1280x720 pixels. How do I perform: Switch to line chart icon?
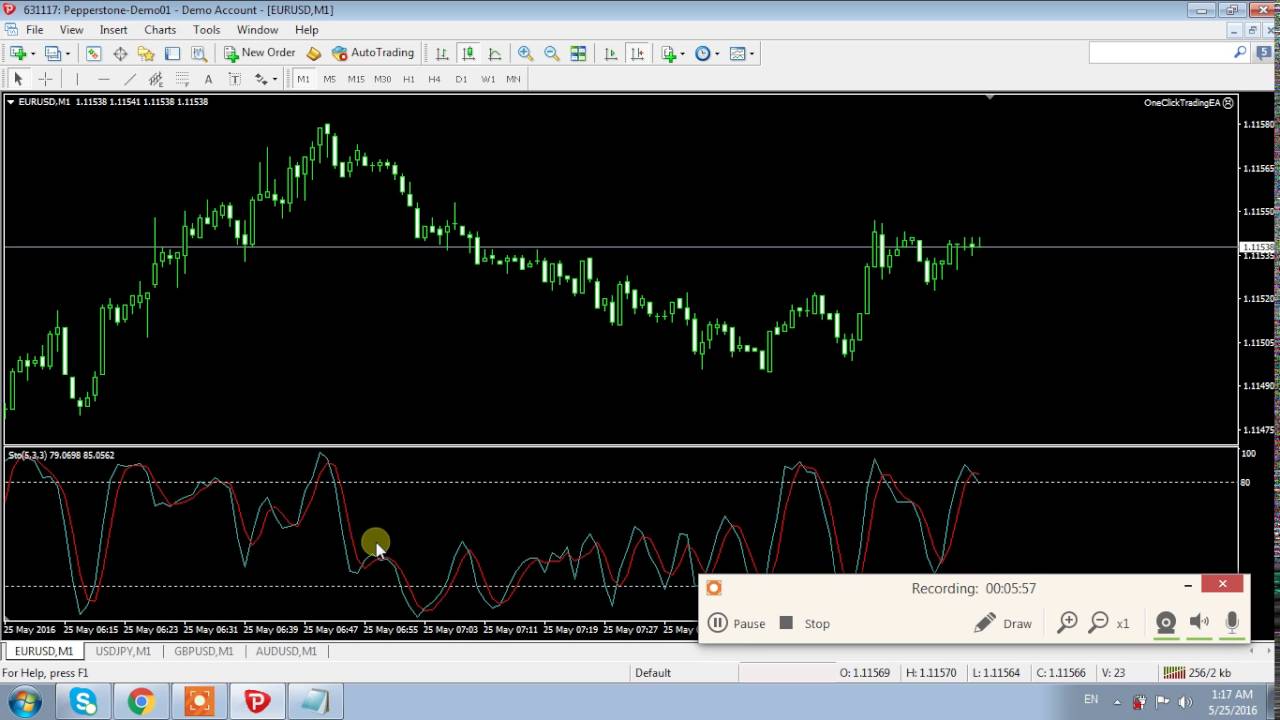[494, 53]
